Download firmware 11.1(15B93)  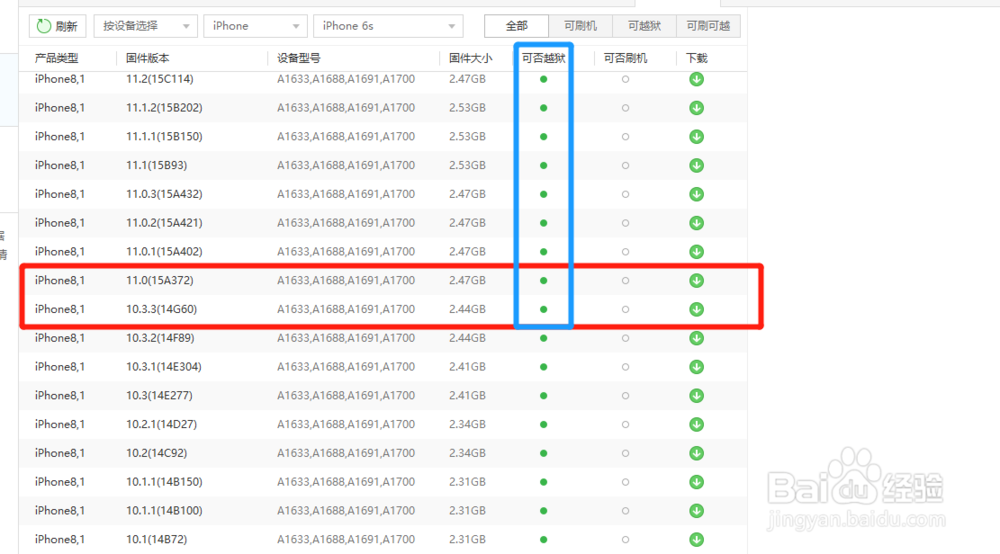point(696,165)
